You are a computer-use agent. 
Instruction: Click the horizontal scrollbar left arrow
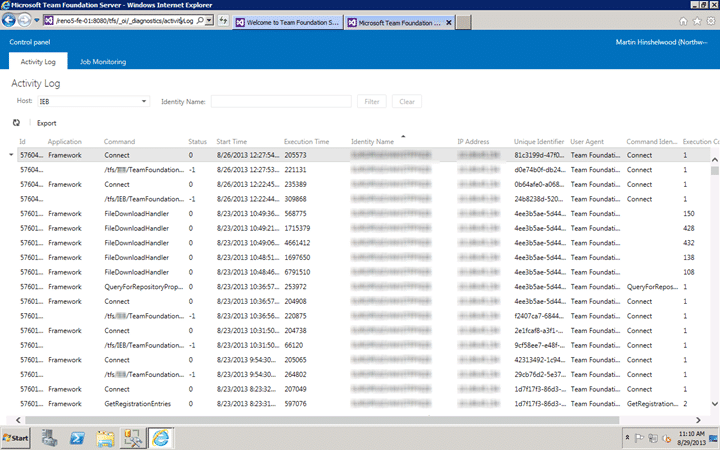click(18, 420)
